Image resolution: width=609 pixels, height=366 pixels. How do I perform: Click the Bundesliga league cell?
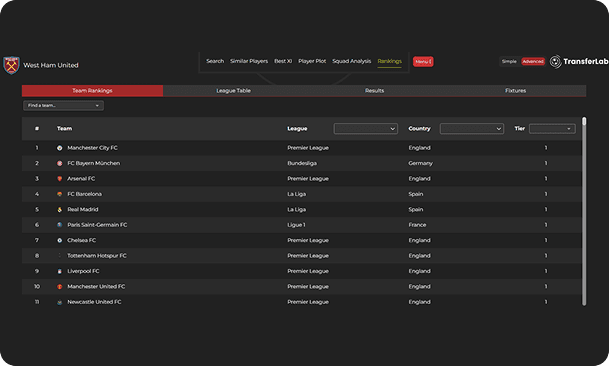pos(302,163)
